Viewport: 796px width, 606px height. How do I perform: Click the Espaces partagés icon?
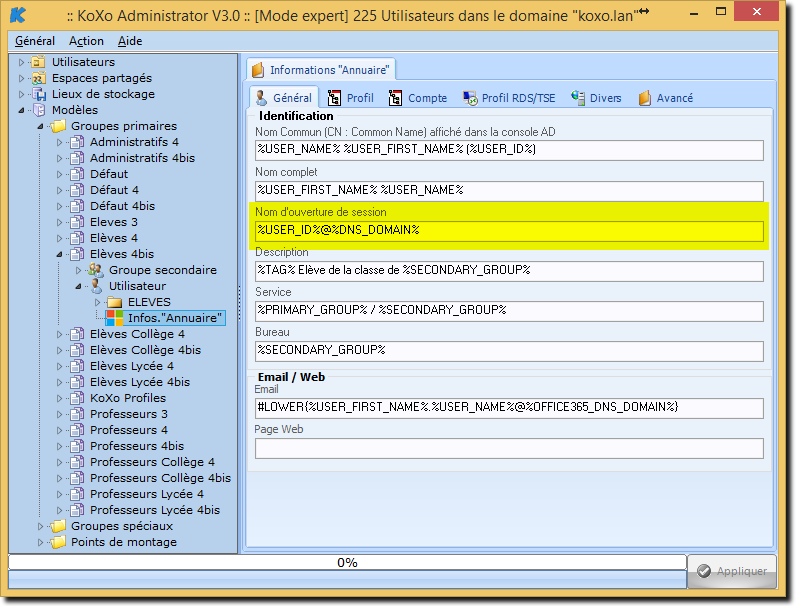39,78
